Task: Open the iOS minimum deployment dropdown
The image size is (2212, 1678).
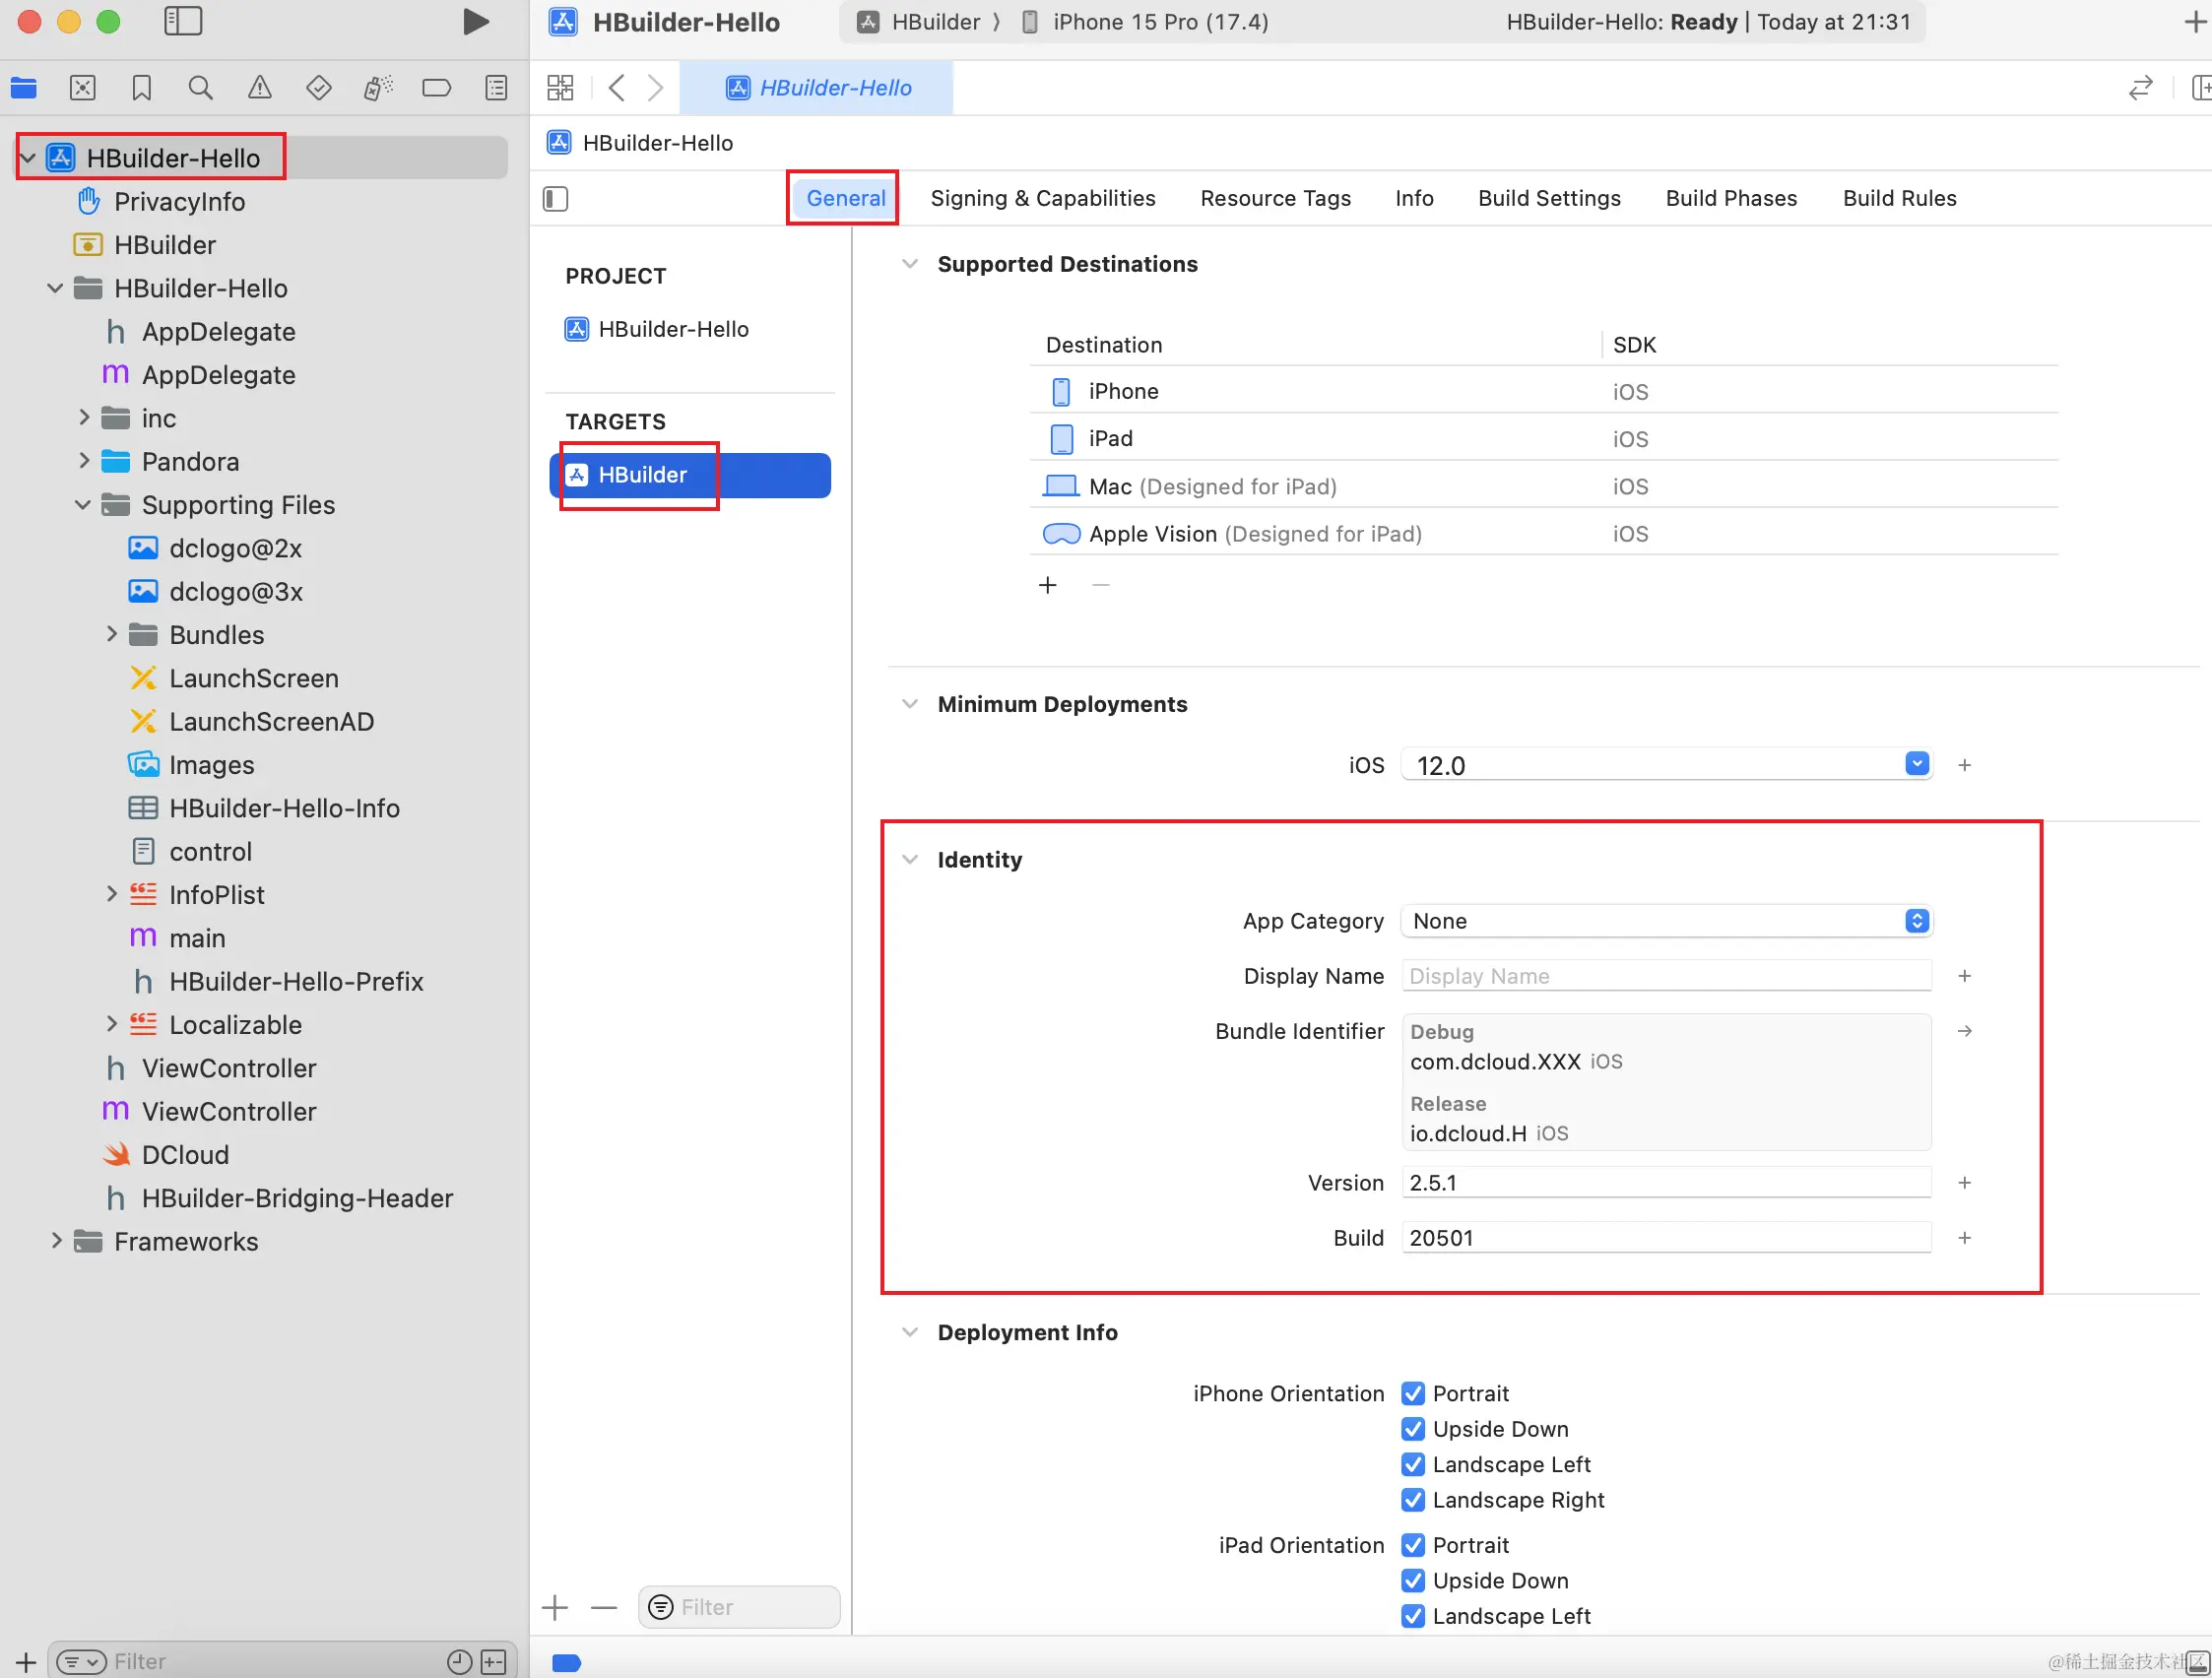Action: click(1915, 765)
